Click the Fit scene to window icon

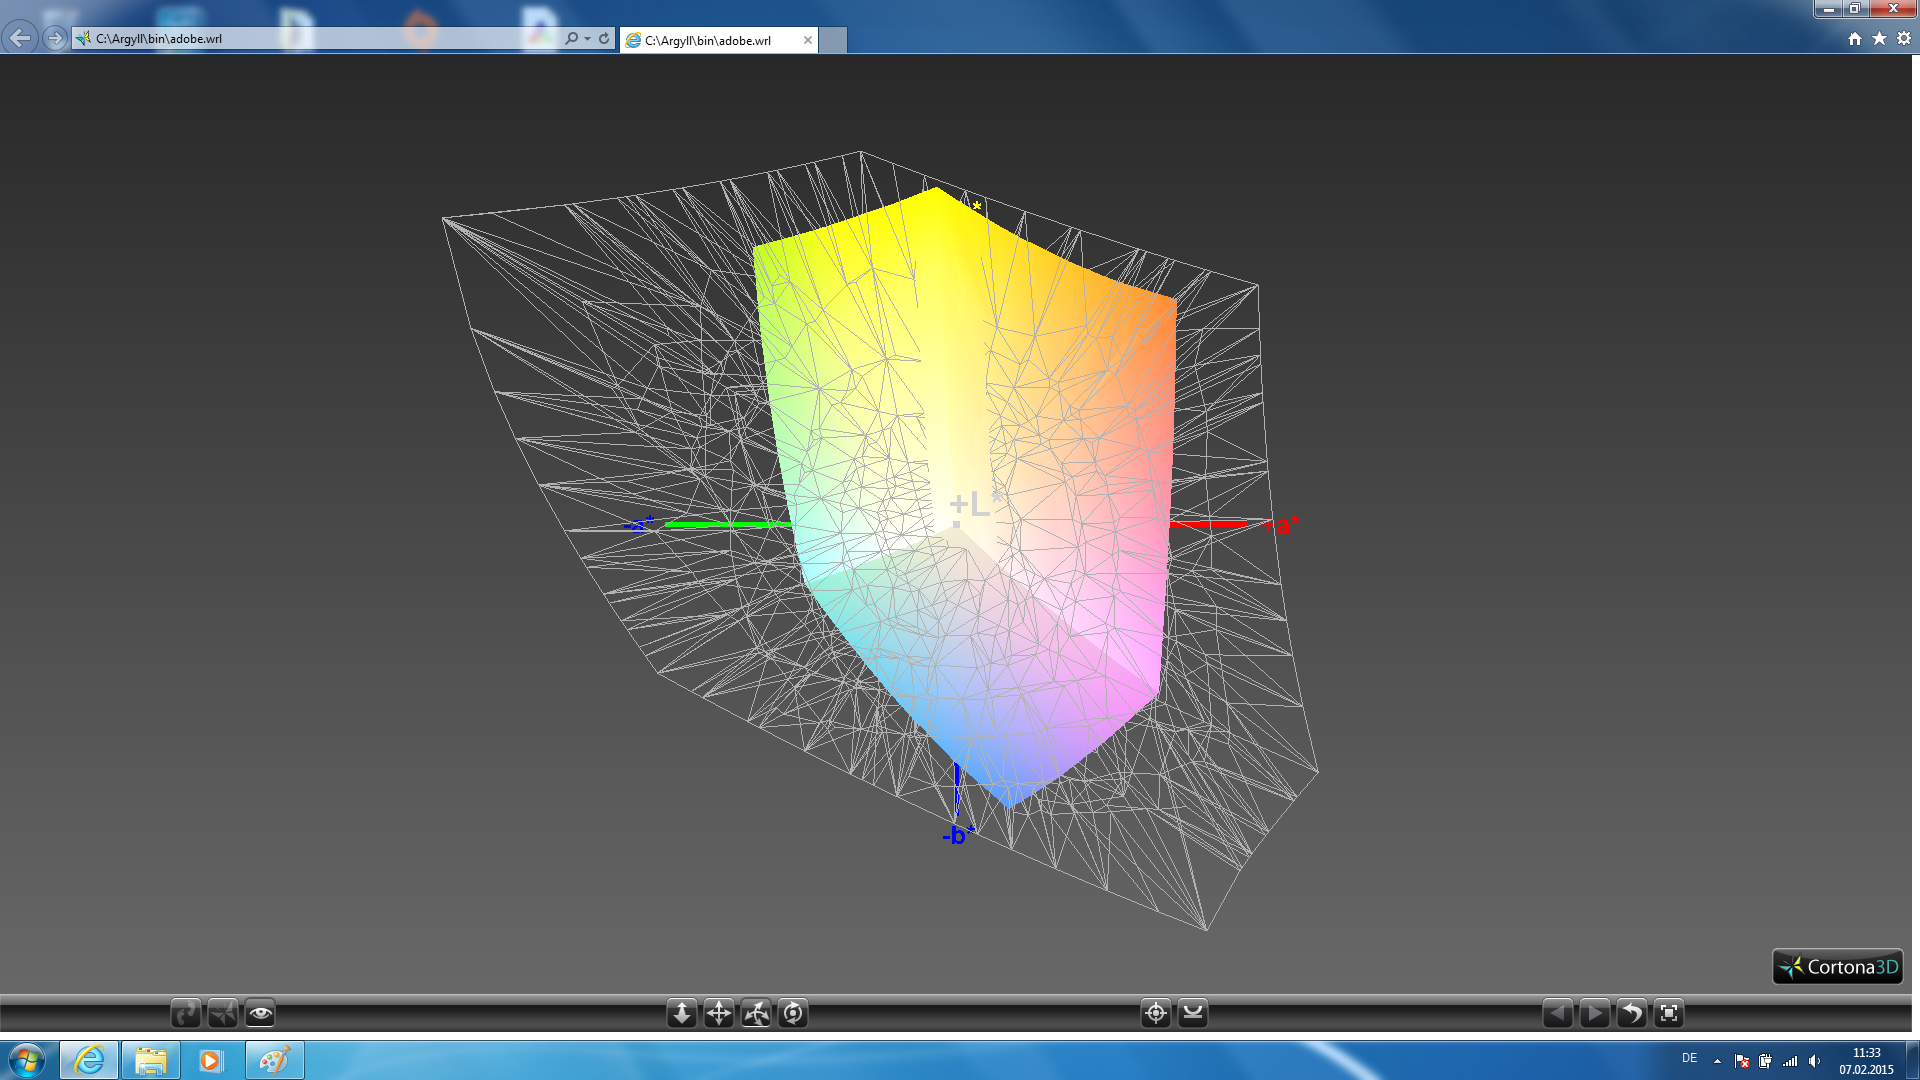[1669, 1013]
